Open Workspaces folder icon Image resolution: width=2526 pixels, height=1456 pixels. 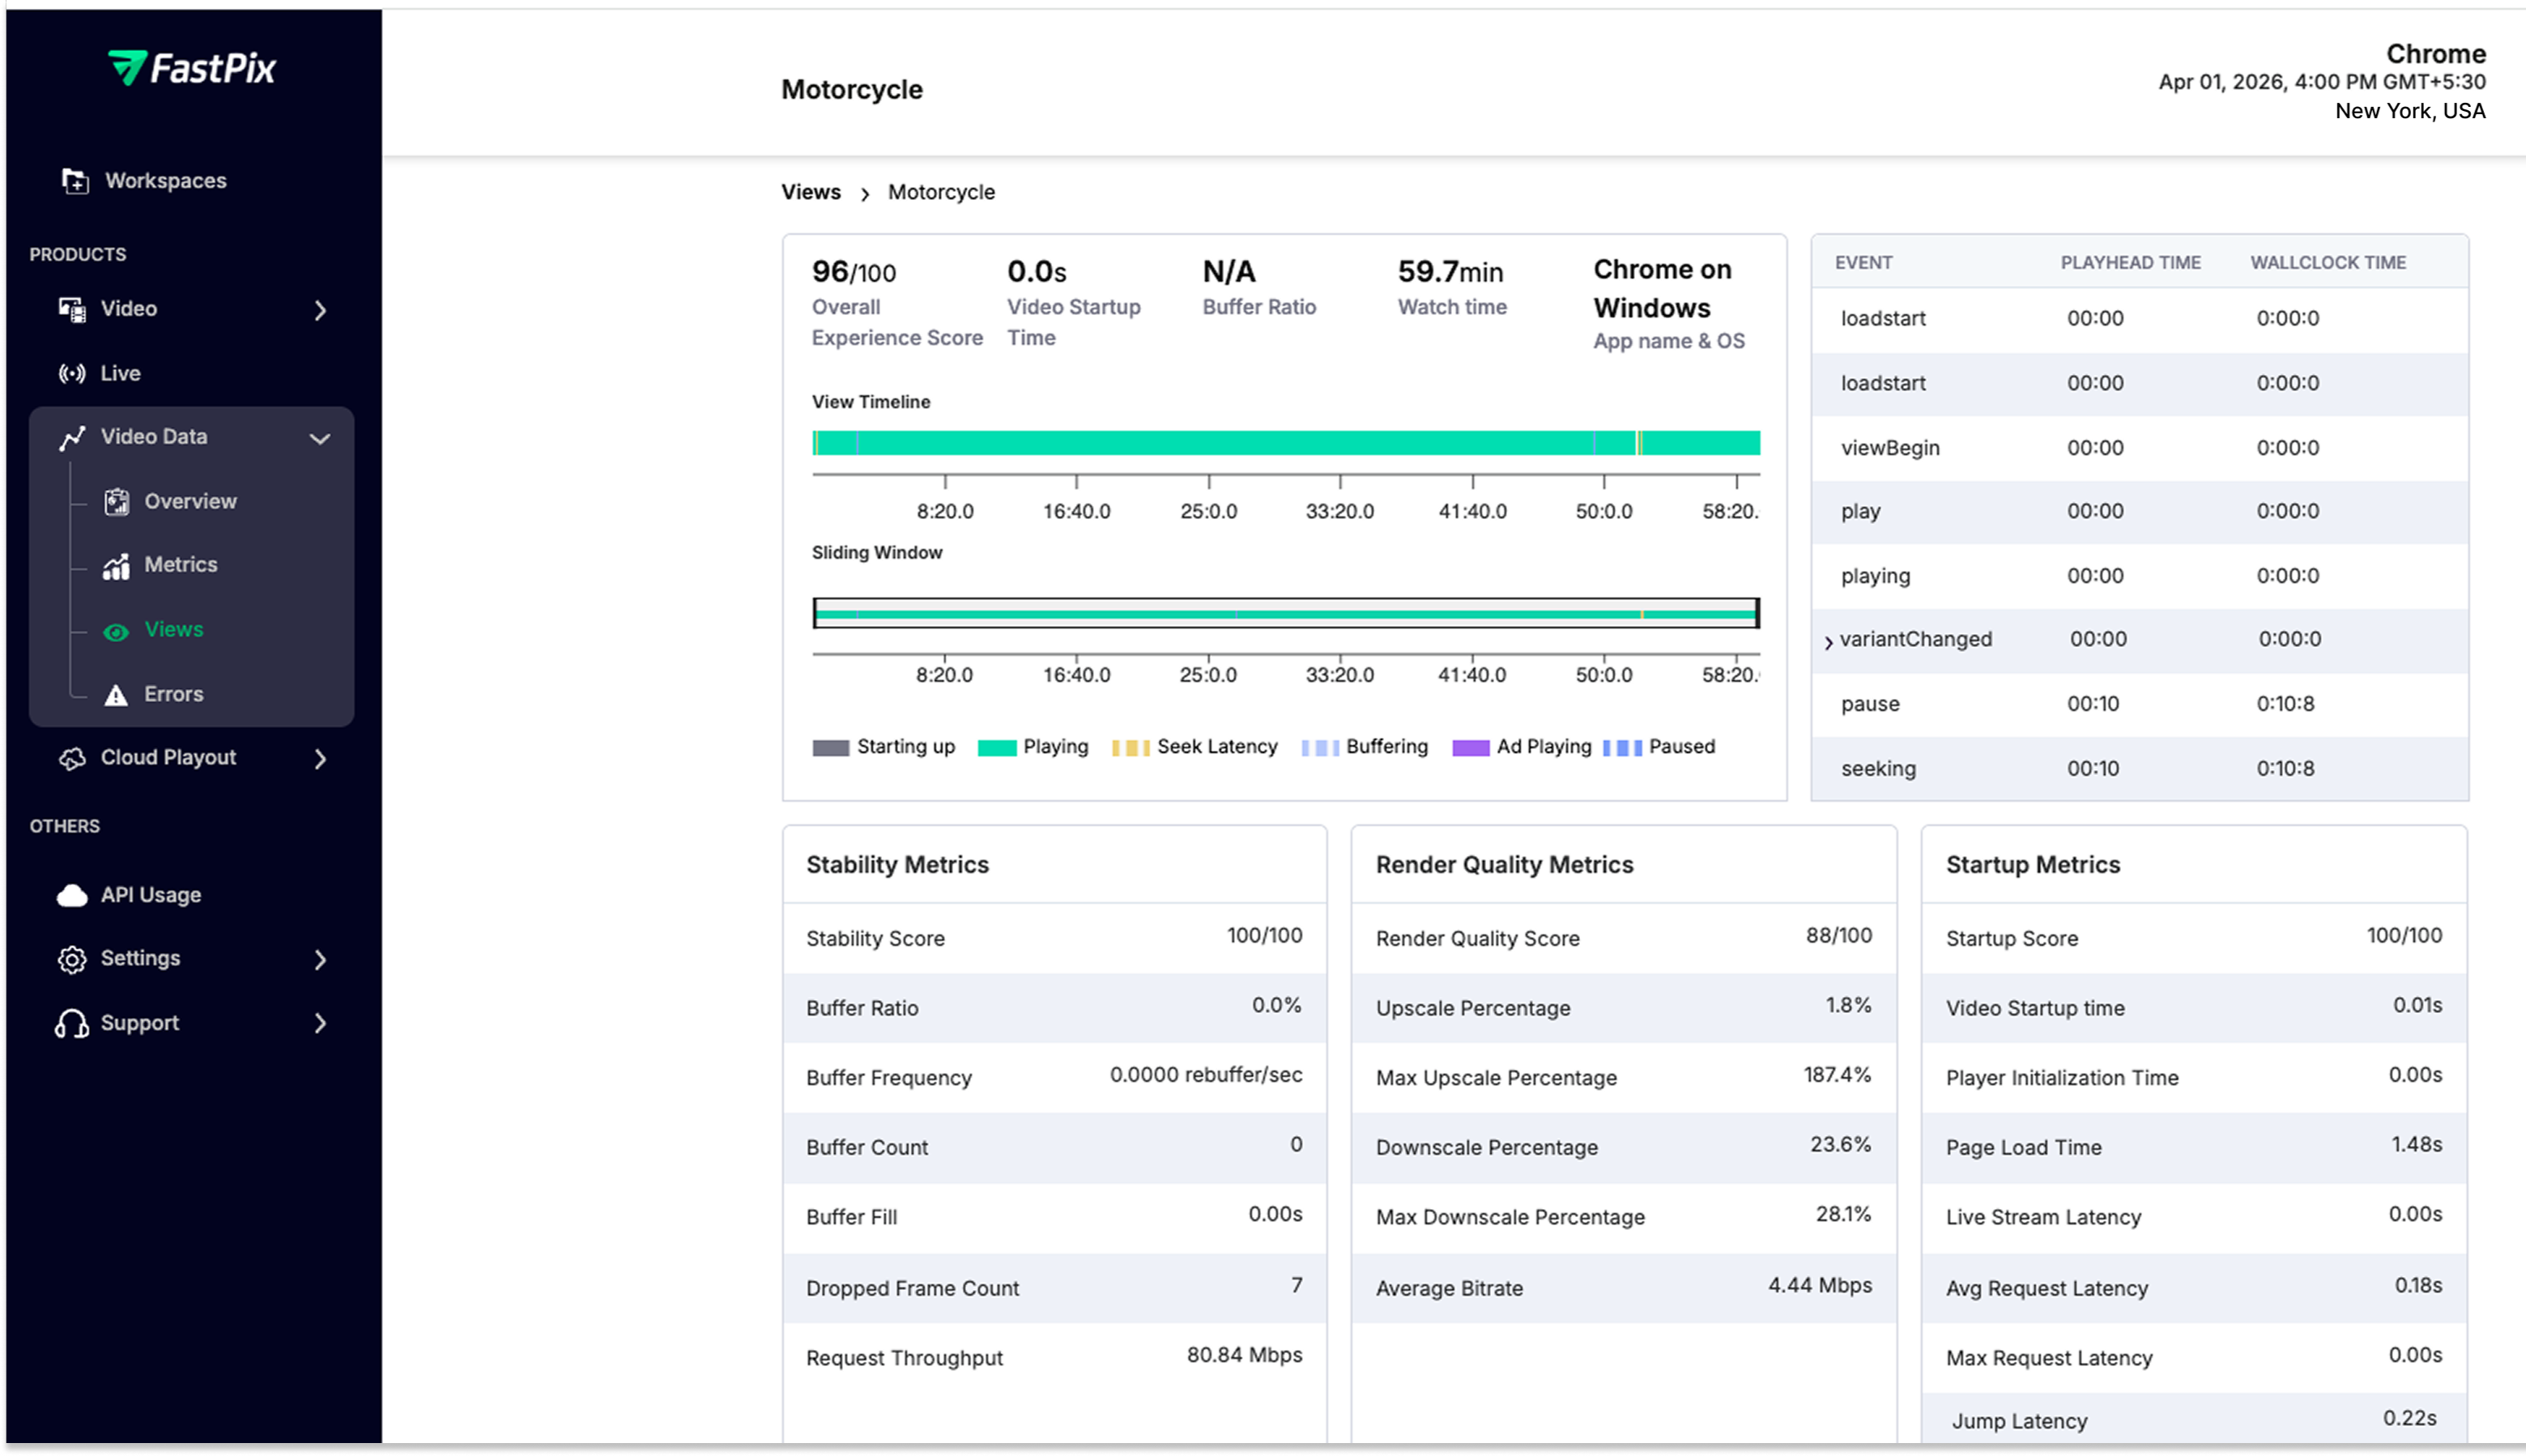[75, 181]
